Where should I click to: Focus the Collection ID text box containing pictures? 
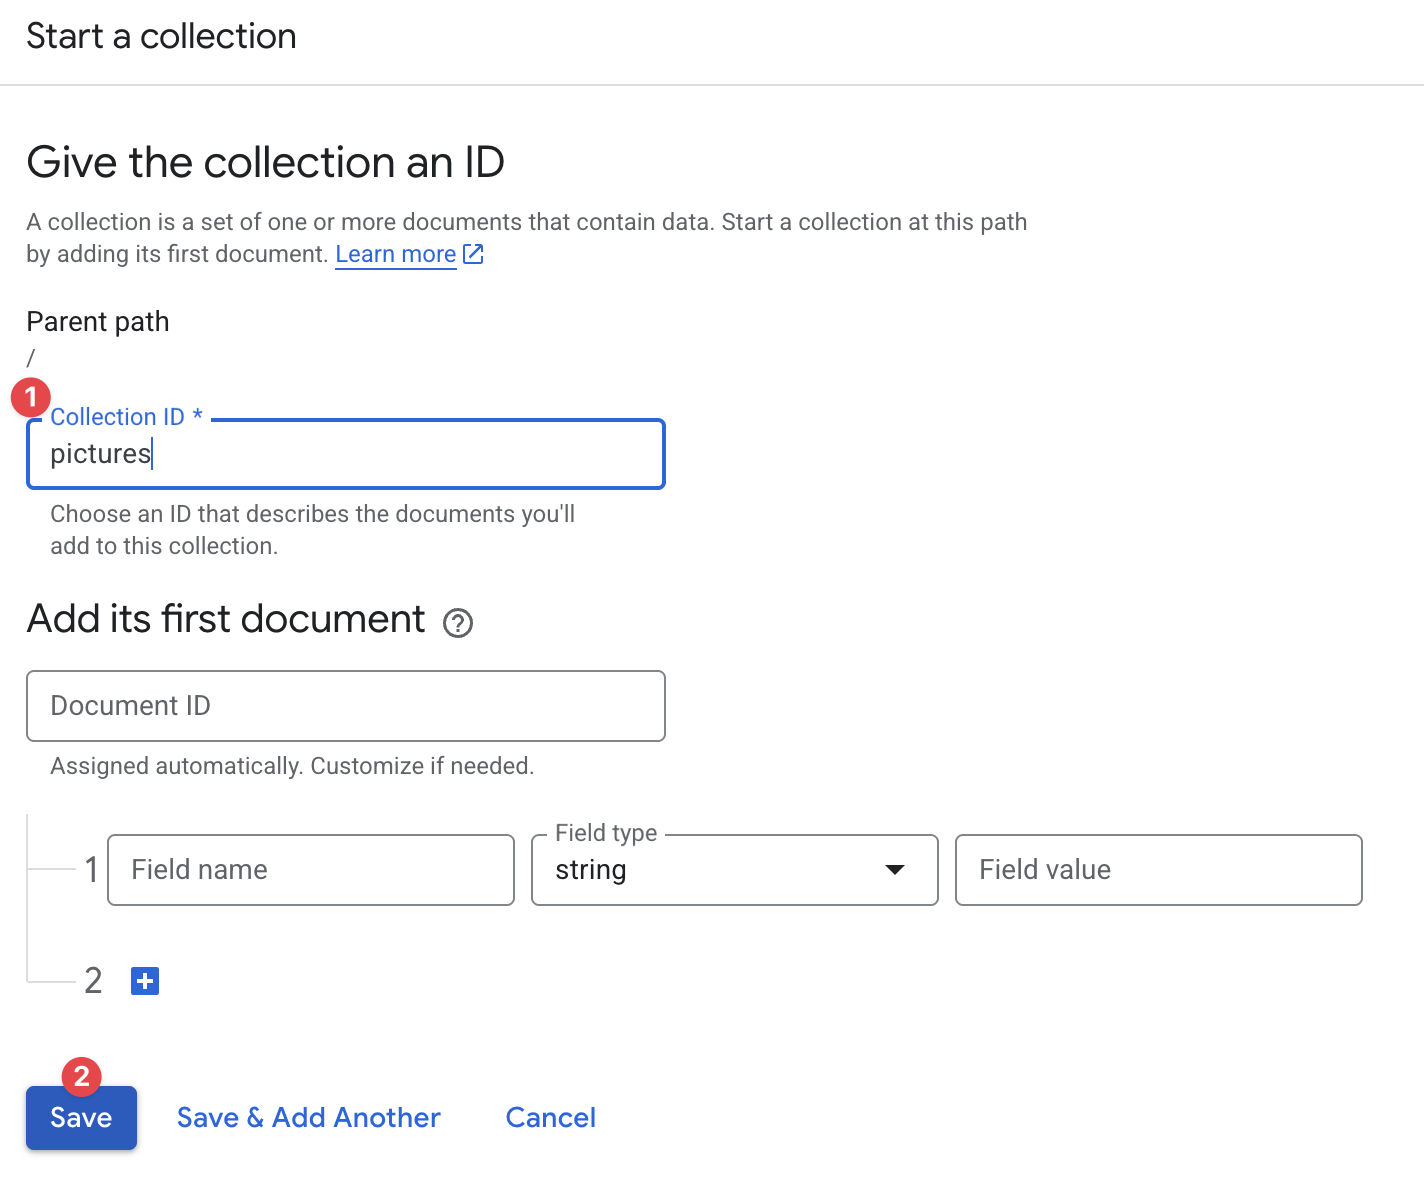[345, 454]
